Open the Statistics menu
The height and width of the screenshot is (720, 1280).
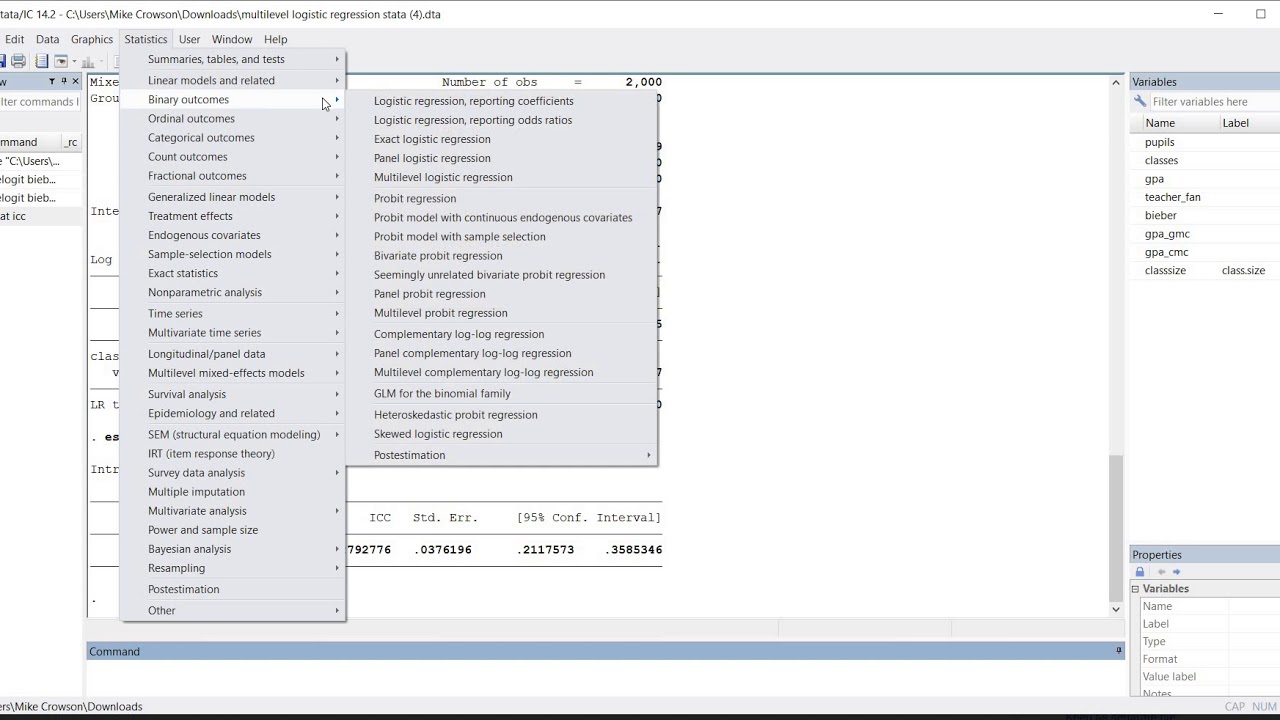146,39
